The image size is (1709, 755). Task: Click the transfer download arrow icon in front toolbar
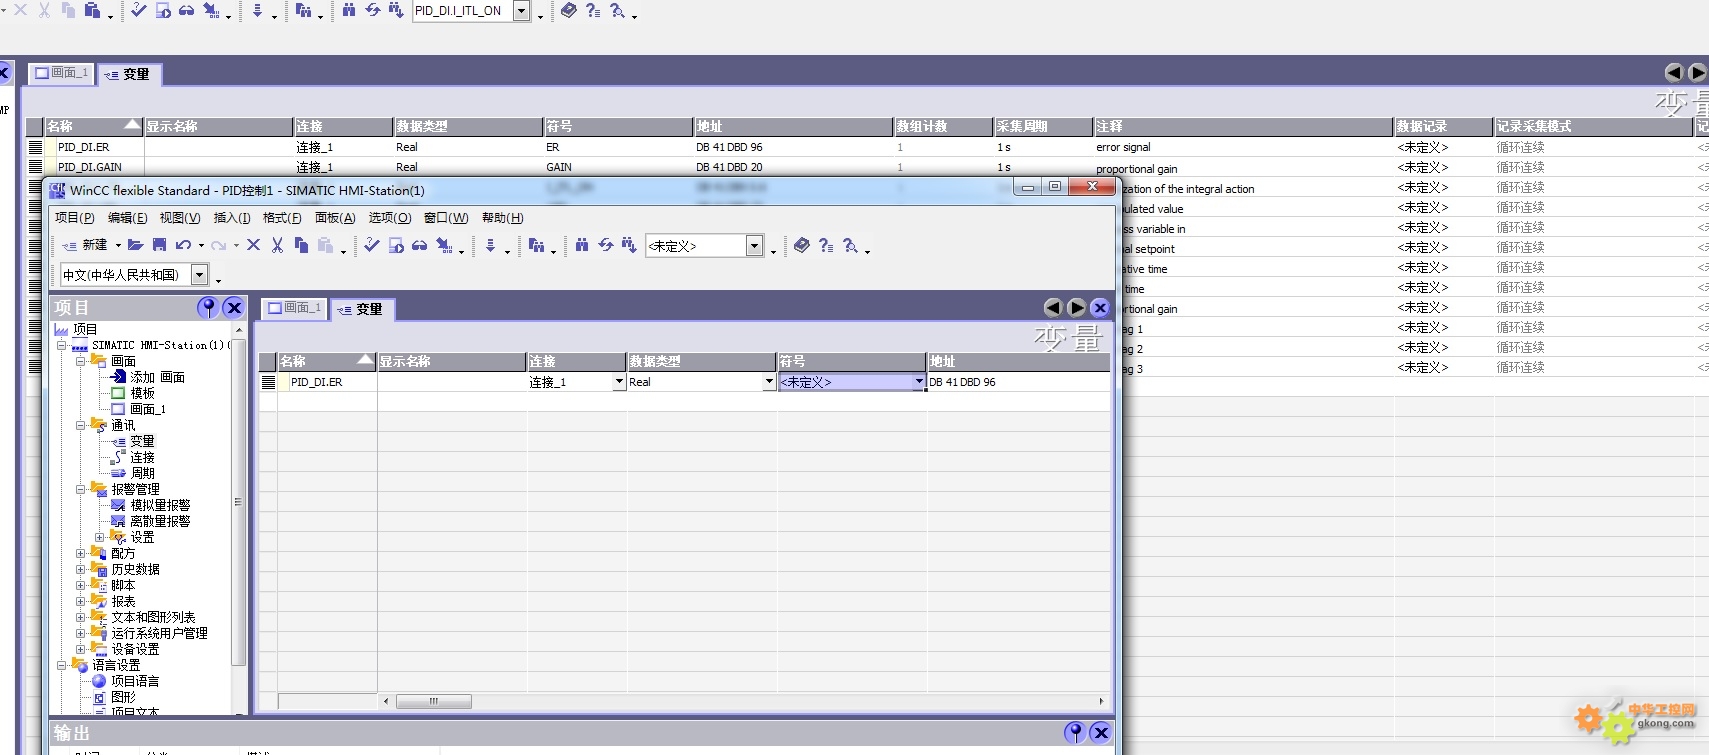(491, 245)
